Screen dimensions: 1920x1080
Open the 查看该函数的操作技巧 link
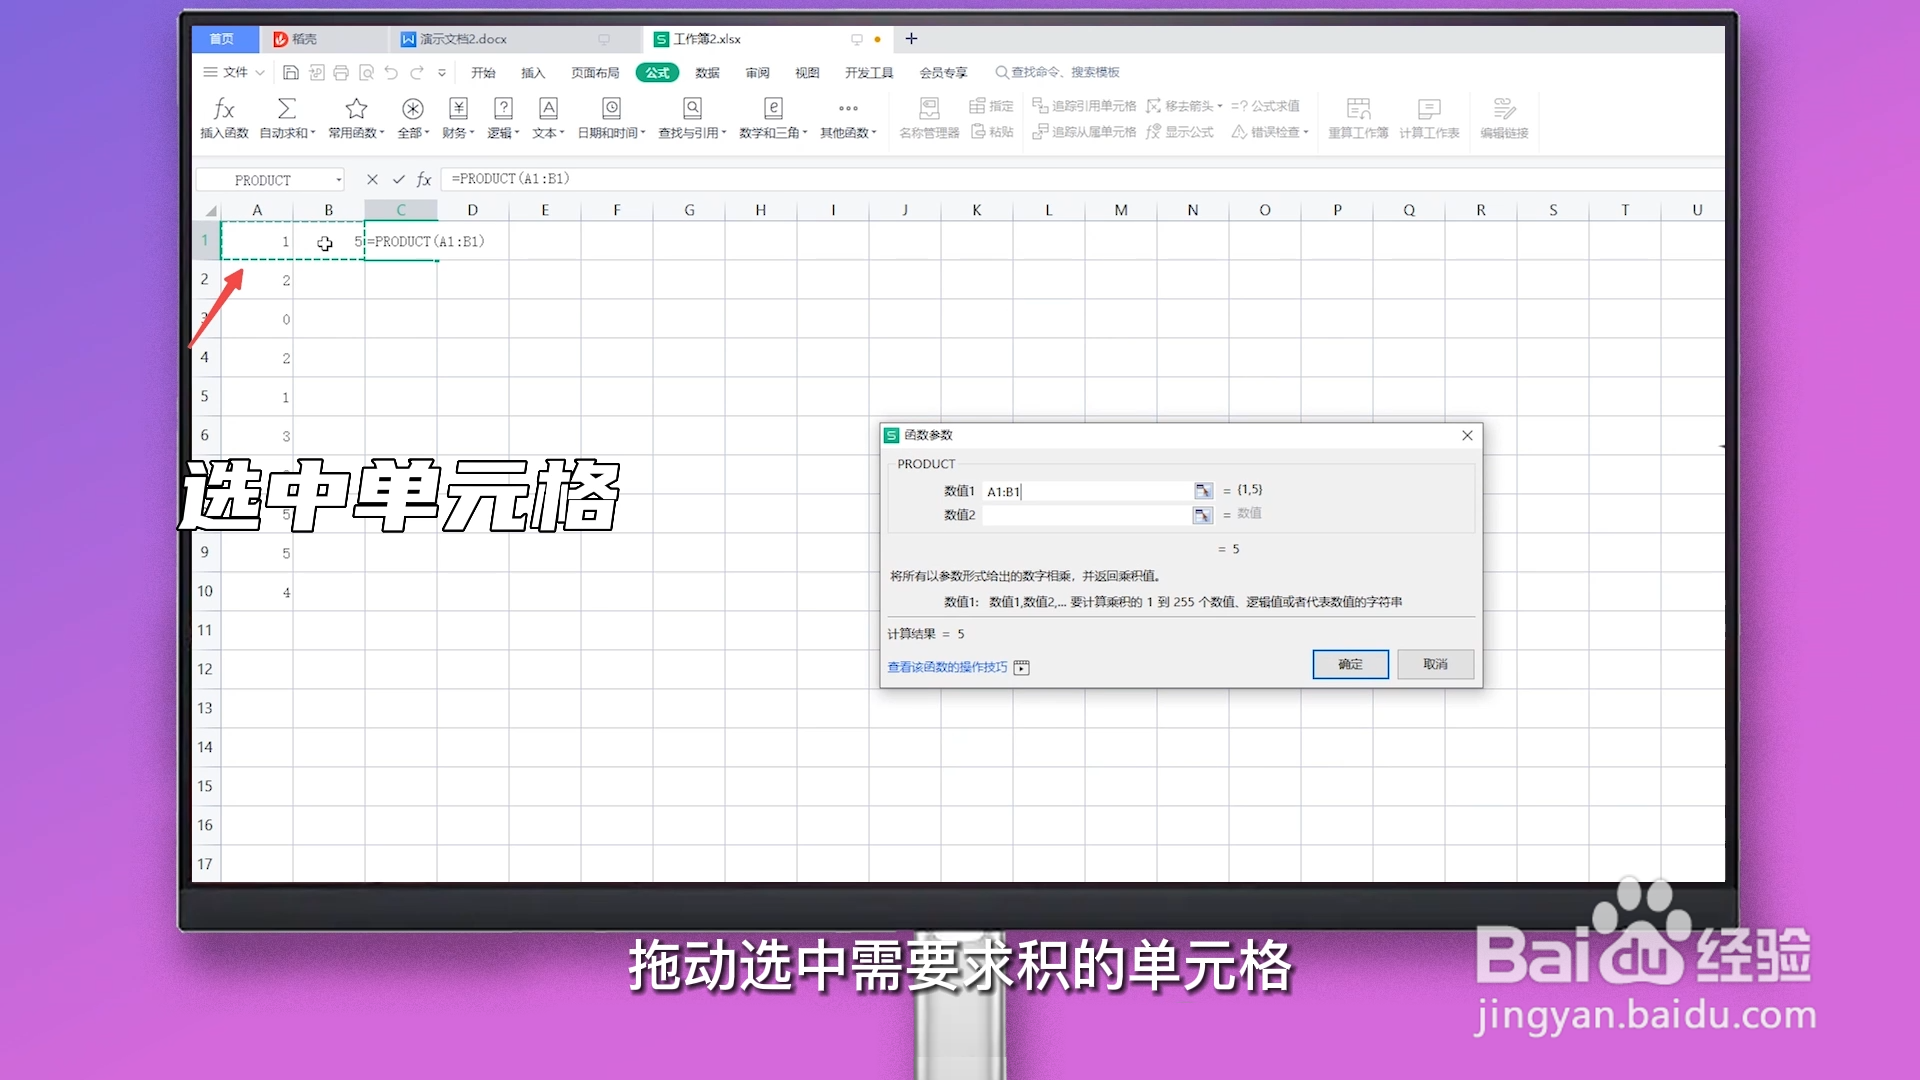click(946, 667)
